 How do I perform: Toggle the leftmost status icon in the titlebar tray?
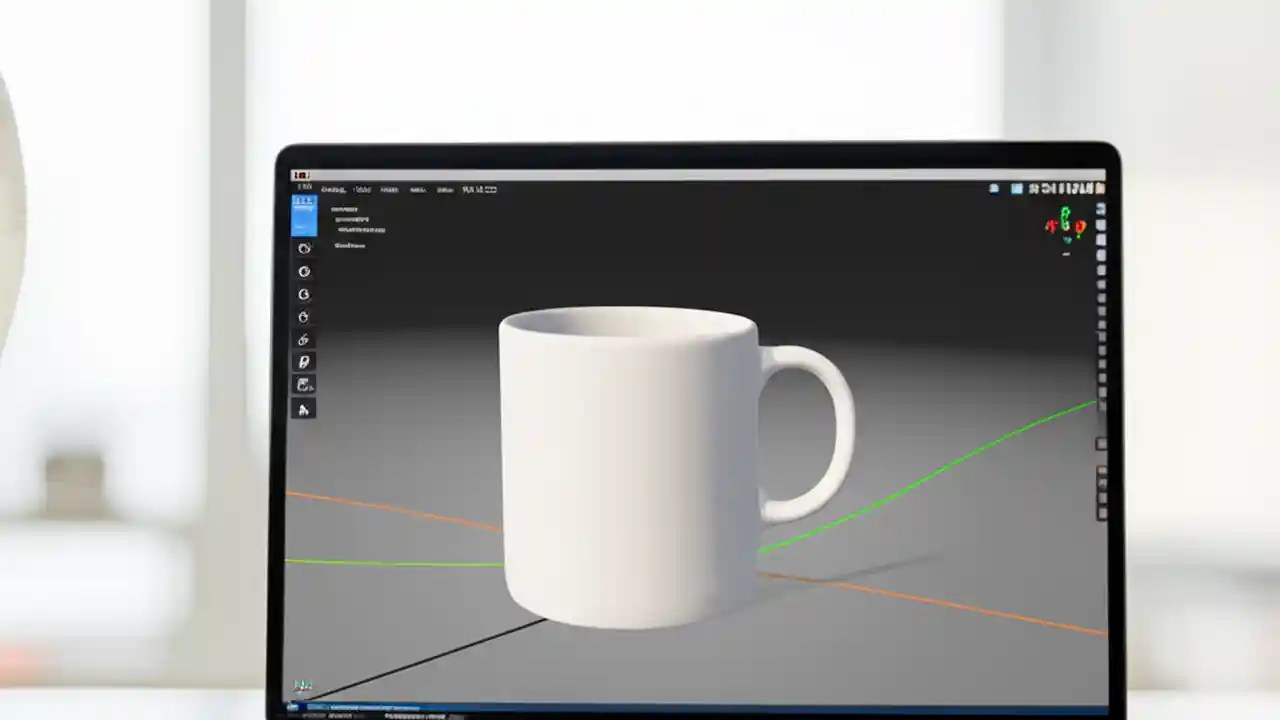[993, 189]
